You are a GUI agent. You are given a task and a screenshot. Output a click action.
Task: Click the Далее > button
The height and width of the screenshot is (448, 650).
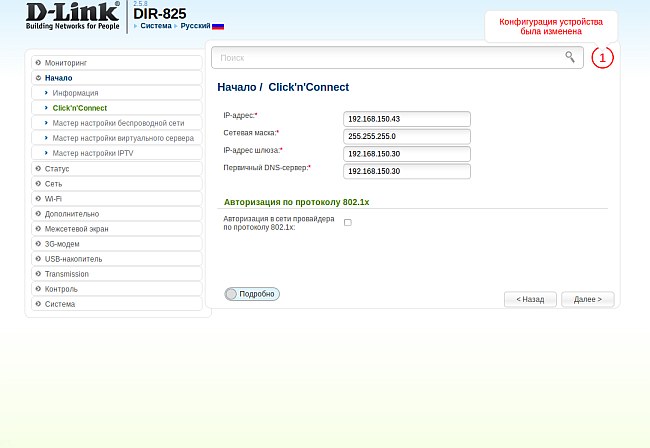pyautogui.click(x=587, y=299)
